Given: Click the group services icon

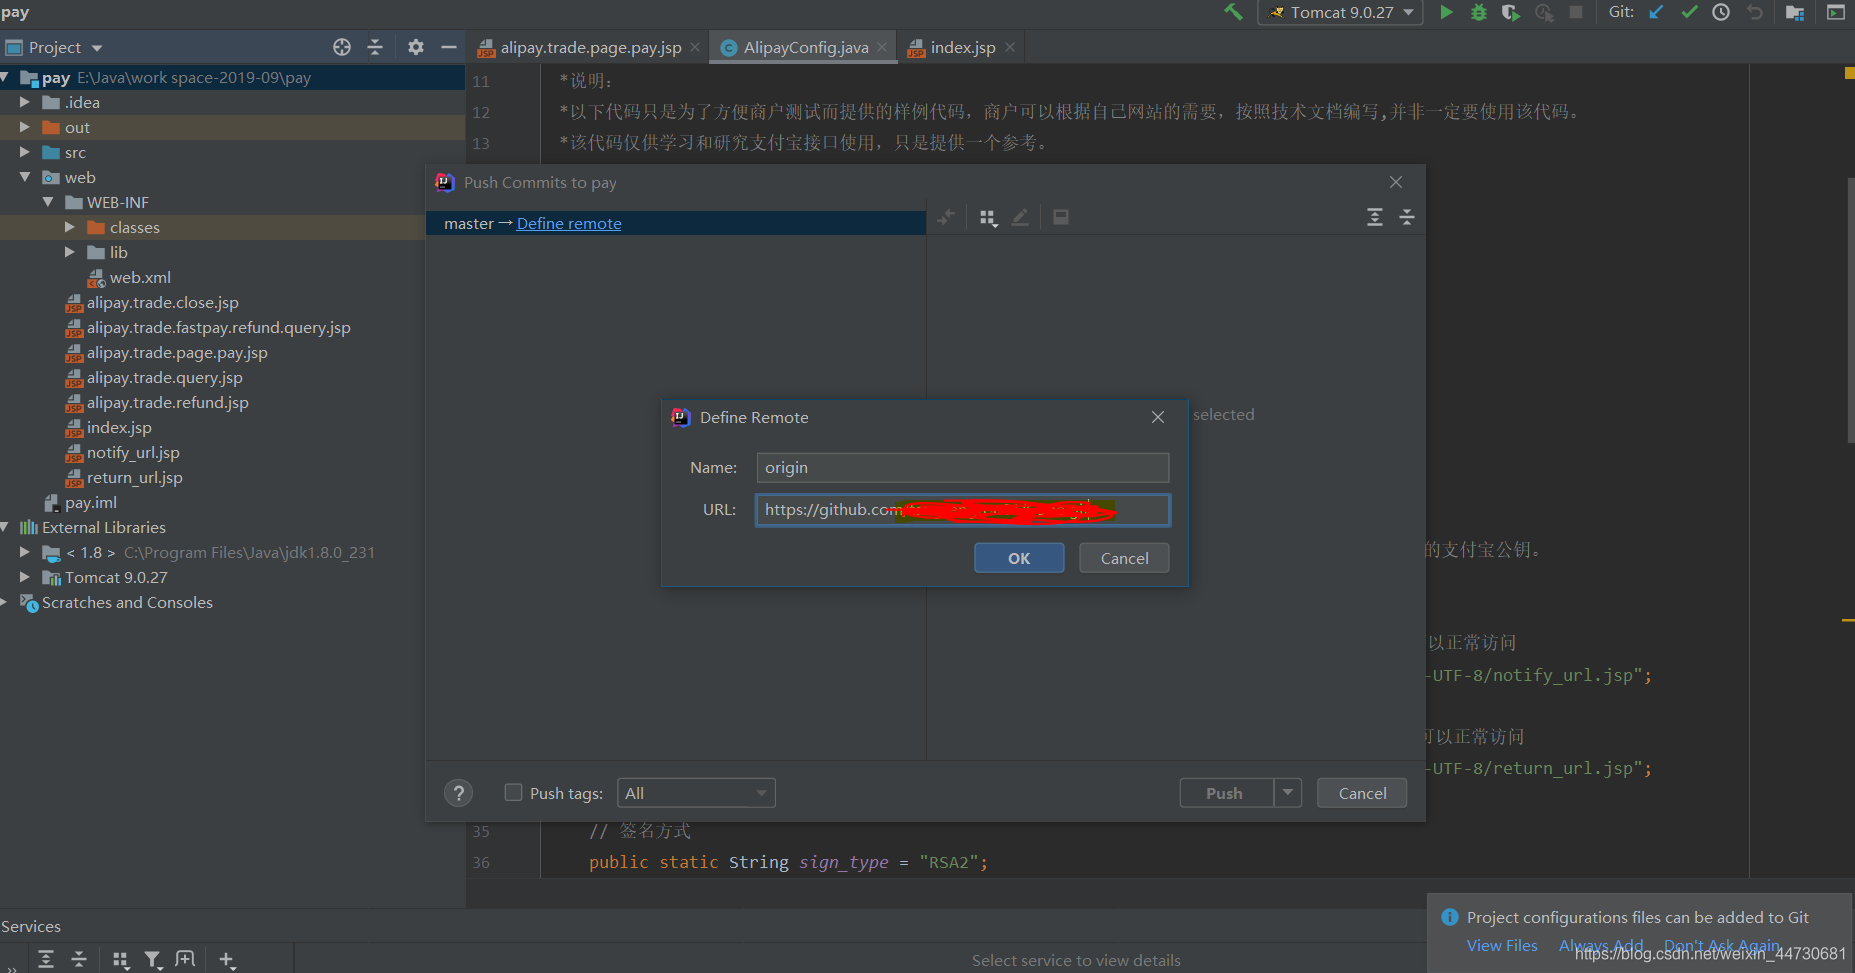Looking at the screenshot, I should pos(120,959).
